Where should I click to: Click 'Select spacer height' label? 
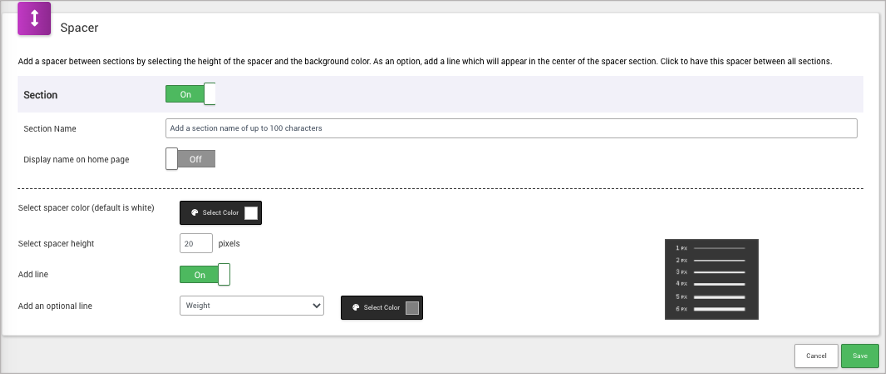(56, 244)
